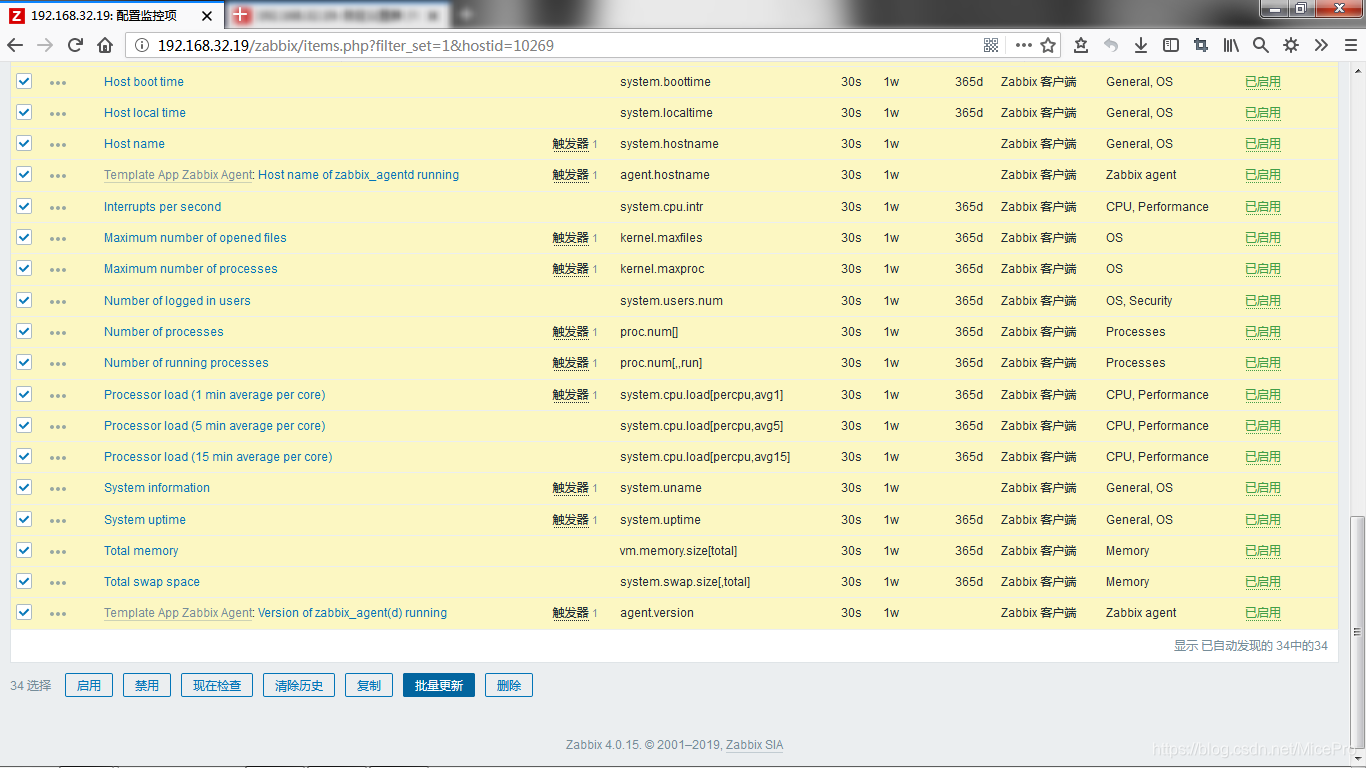1366x768 pixels.
Task: Click the 复制 copy button
Action: (x=369, y=685)
